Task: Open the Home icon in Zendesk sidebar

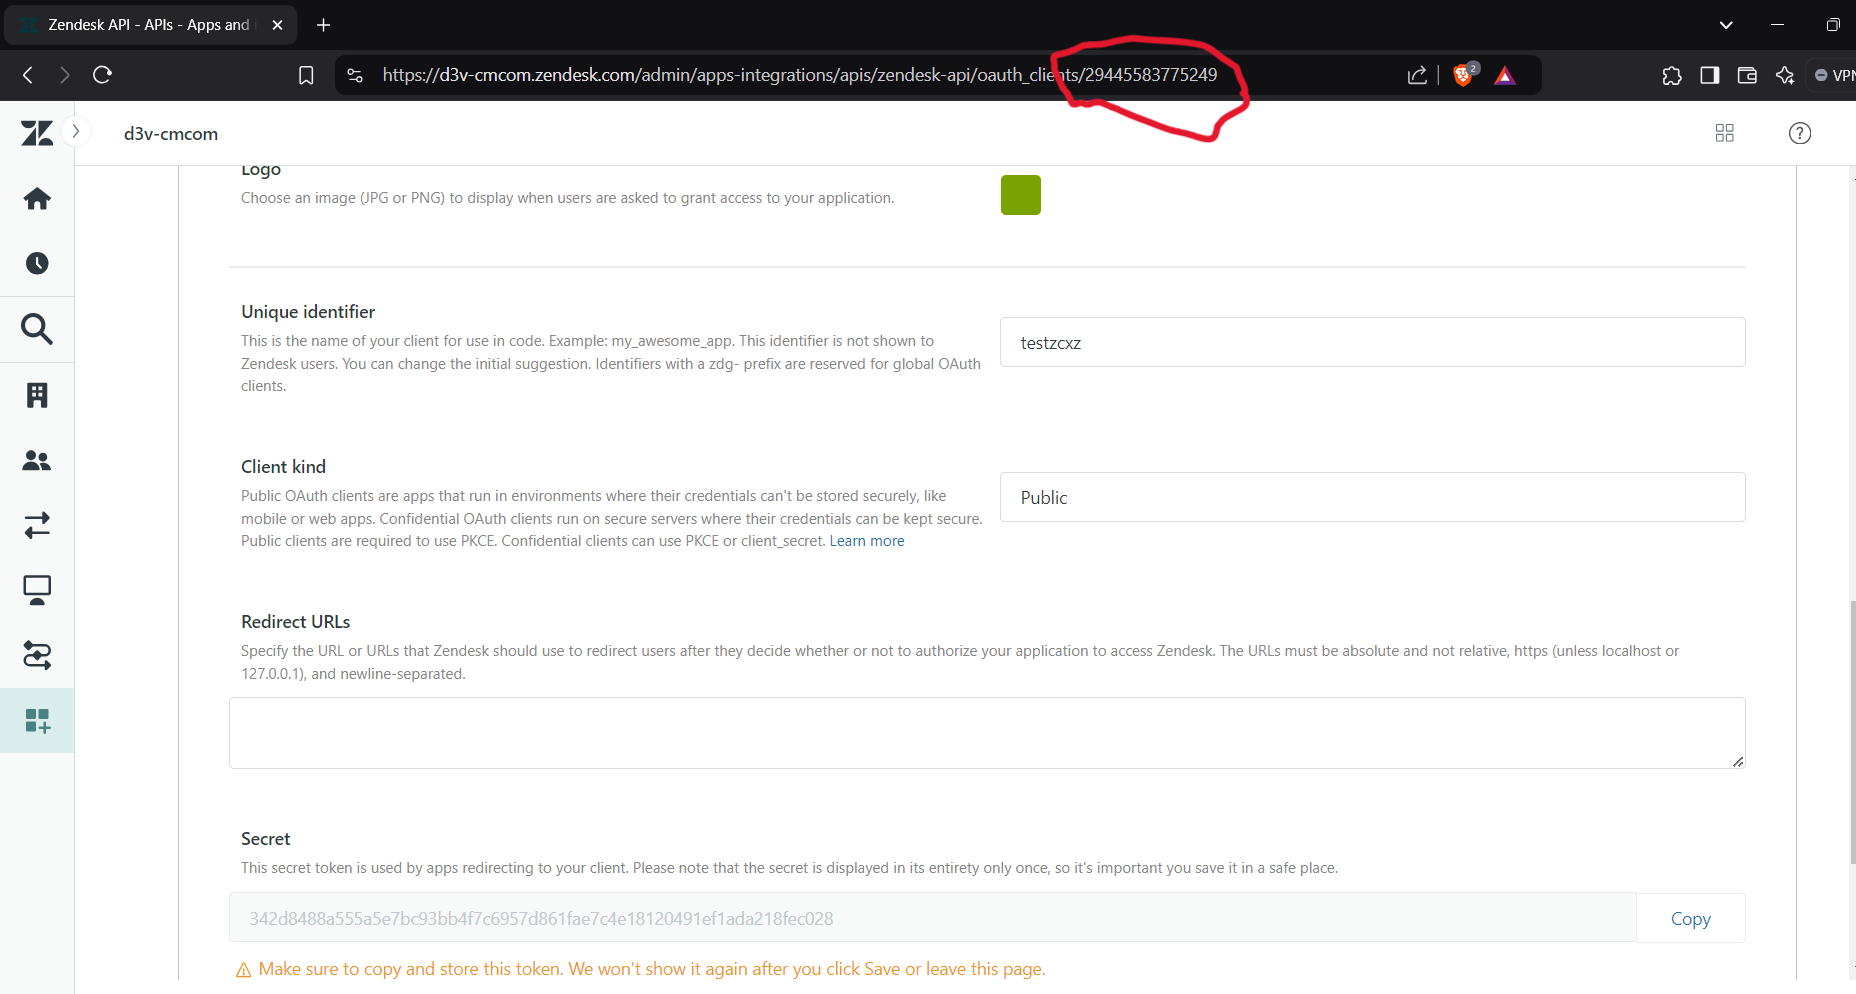Action: point(37,199)
